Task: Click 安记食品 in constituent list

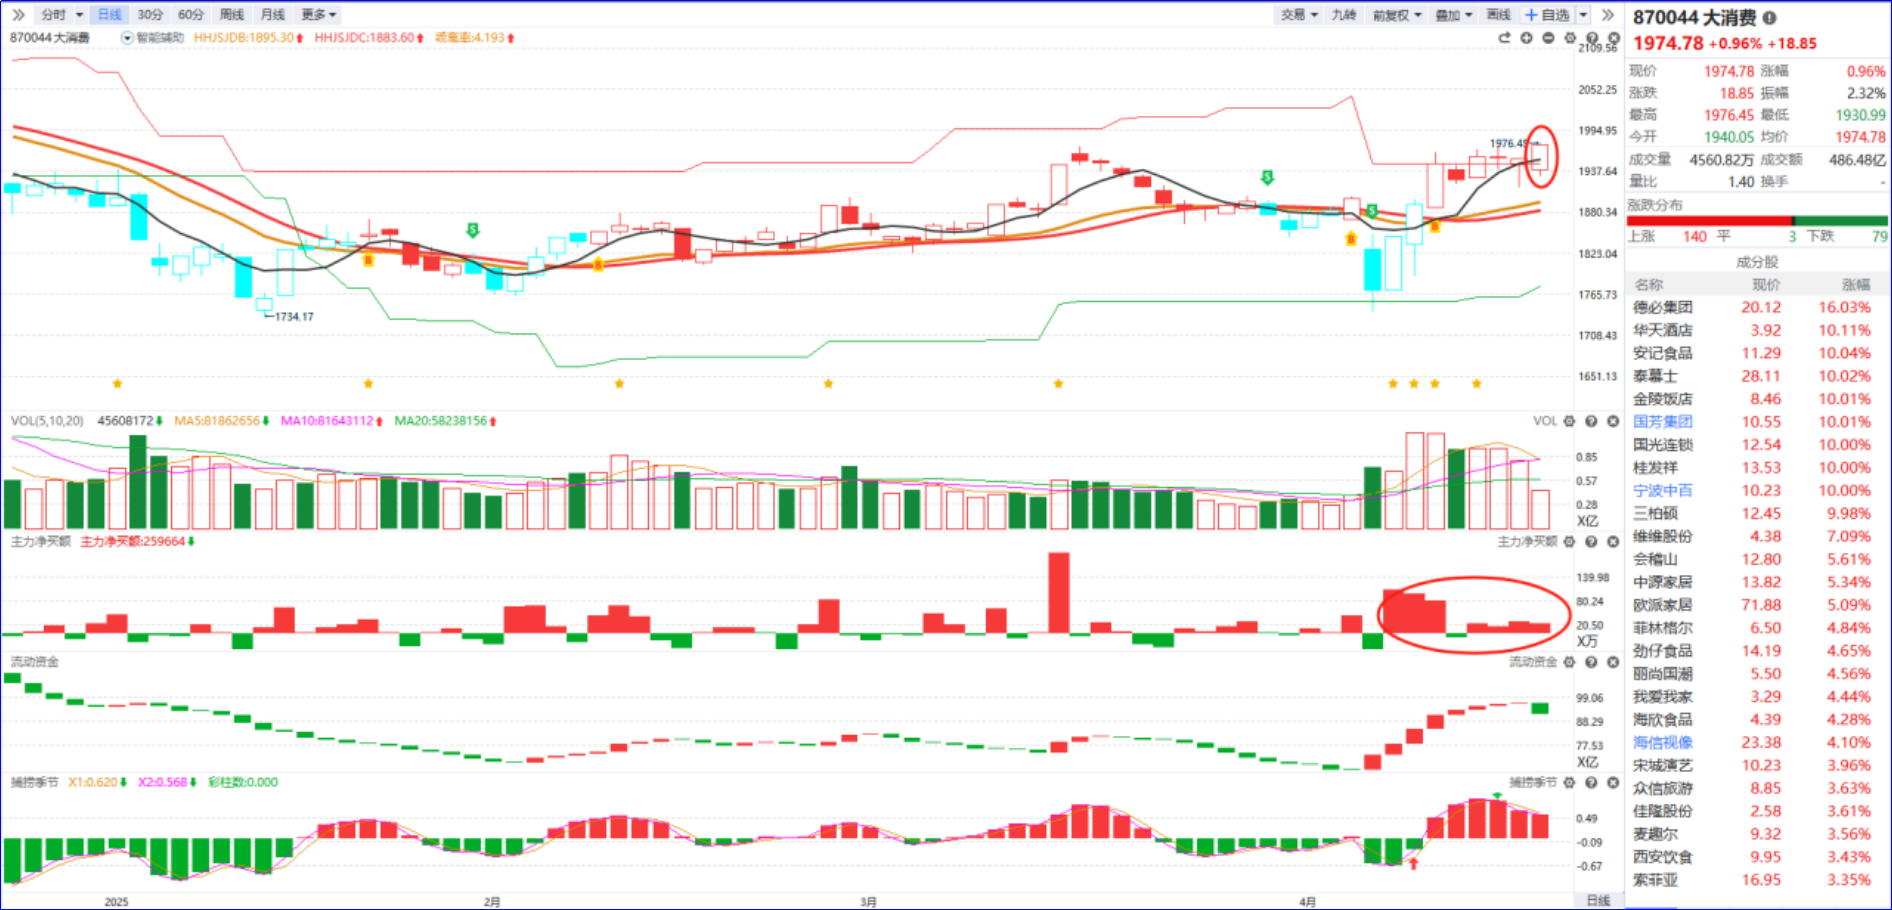Action: [x=1663, y=354]
